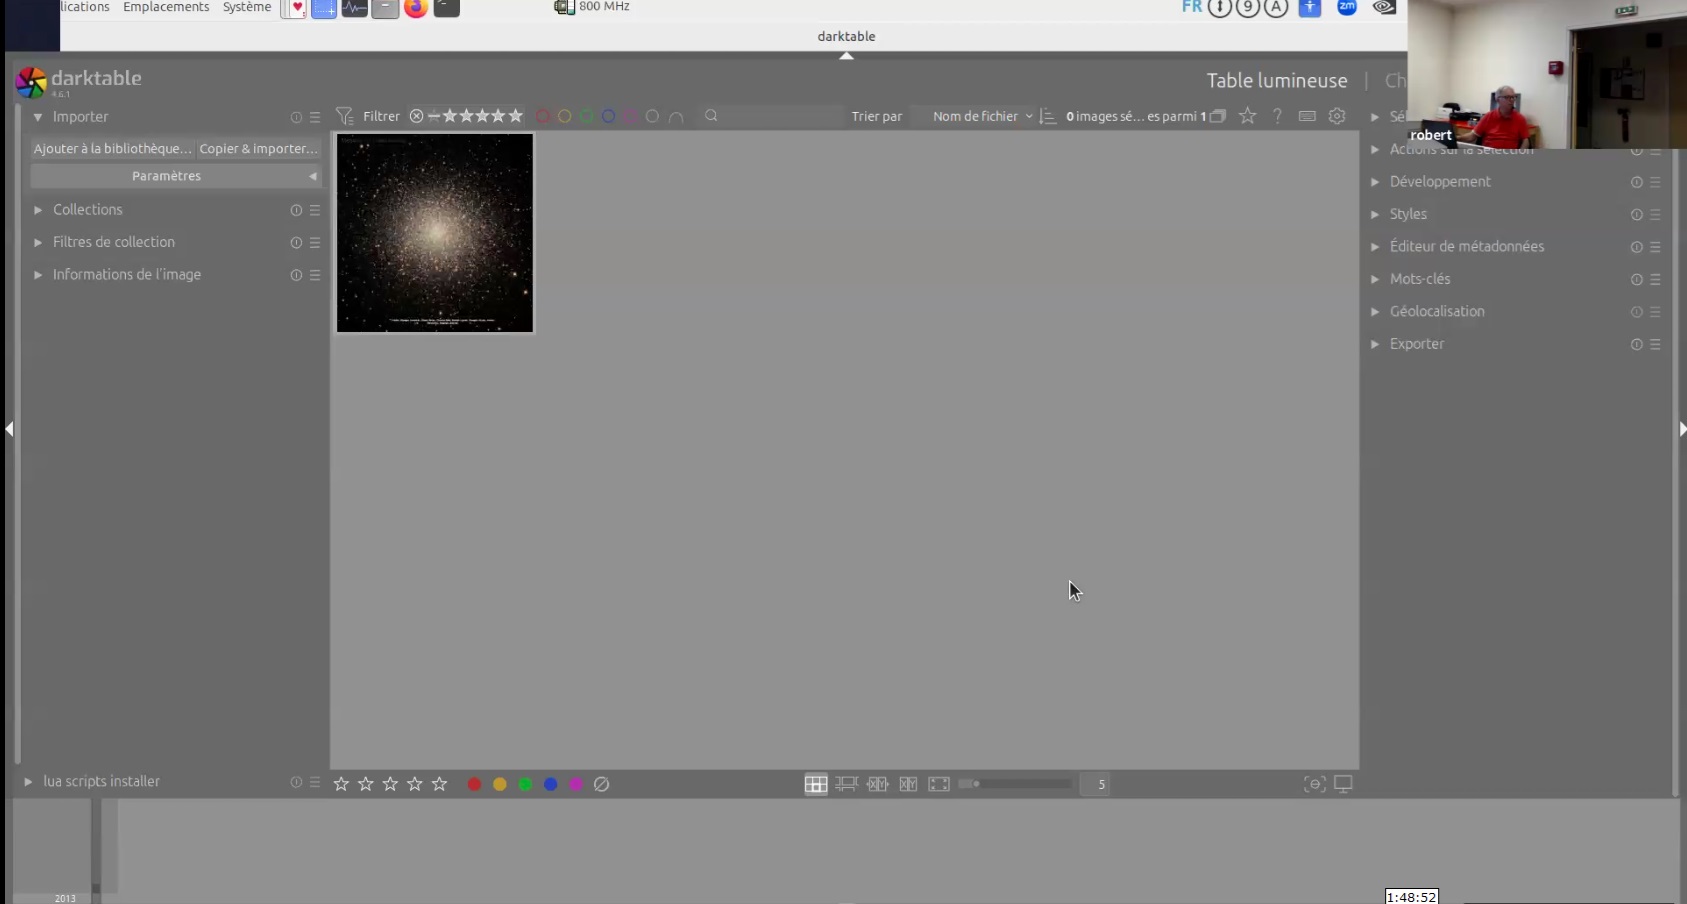
Task: Open the system monitor applet in the top panel
Action: [354, 8]
